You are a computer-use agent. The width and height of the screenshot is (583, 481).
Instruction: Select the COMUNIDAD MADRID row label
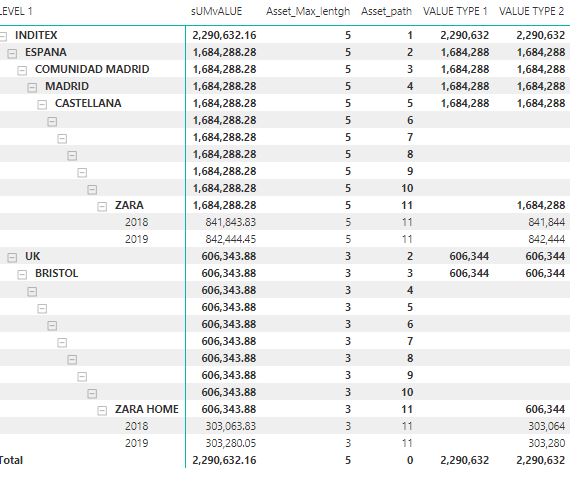pos(92,69)
